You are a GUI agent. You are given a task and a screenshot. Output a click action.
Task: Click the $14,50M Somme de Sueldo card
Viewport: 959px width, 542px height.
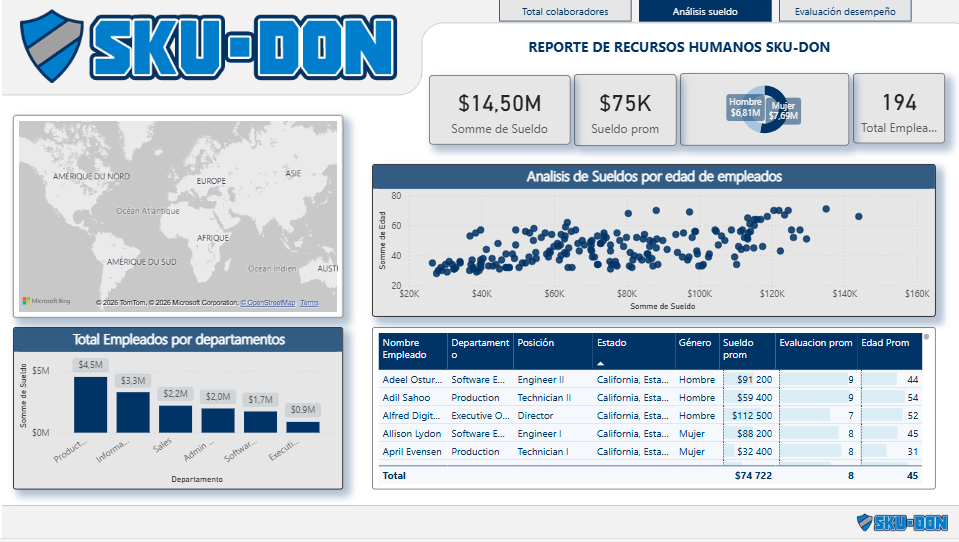(x=499, y=110)
